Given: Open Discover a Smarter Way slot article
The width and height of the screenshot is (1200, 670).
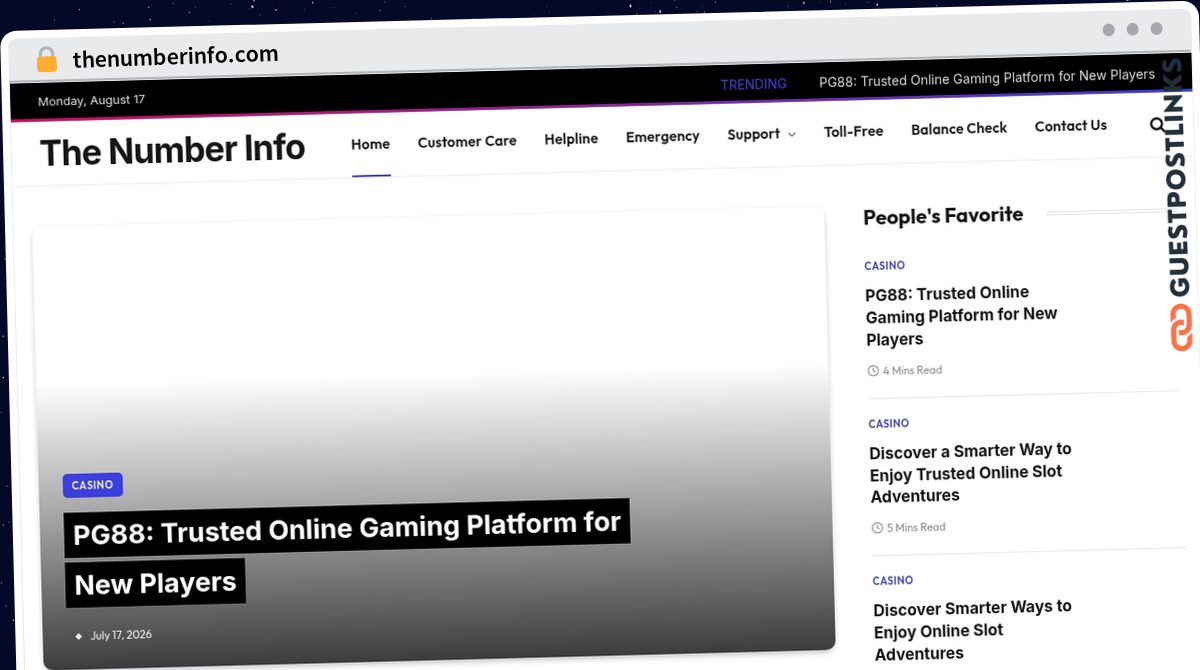Looking at the screenshot, I should pos(970,473).
